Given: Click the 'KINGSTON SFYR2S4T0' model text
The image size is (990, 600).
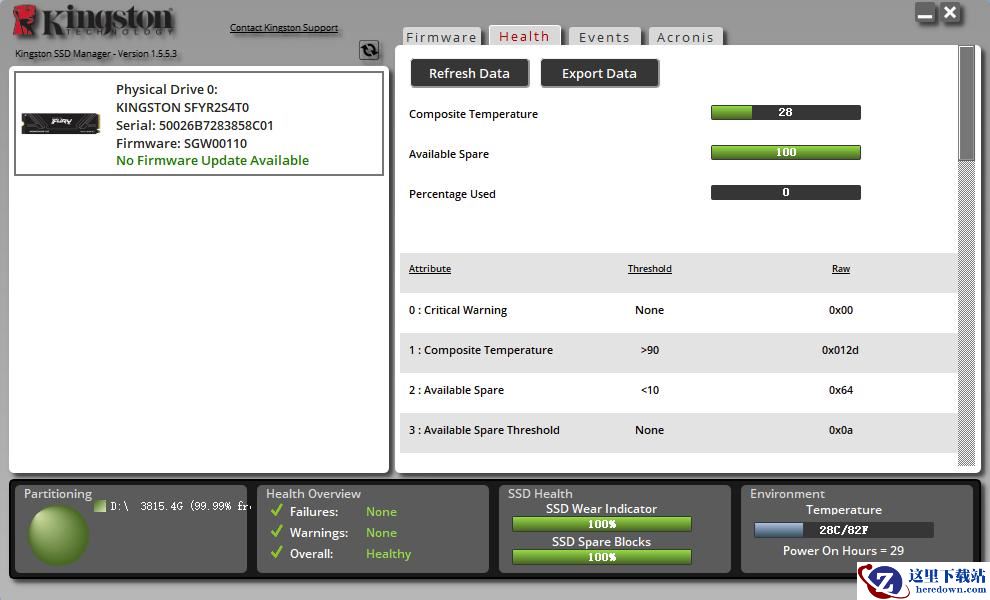Looking at the screenshot, I should point(182,107).
